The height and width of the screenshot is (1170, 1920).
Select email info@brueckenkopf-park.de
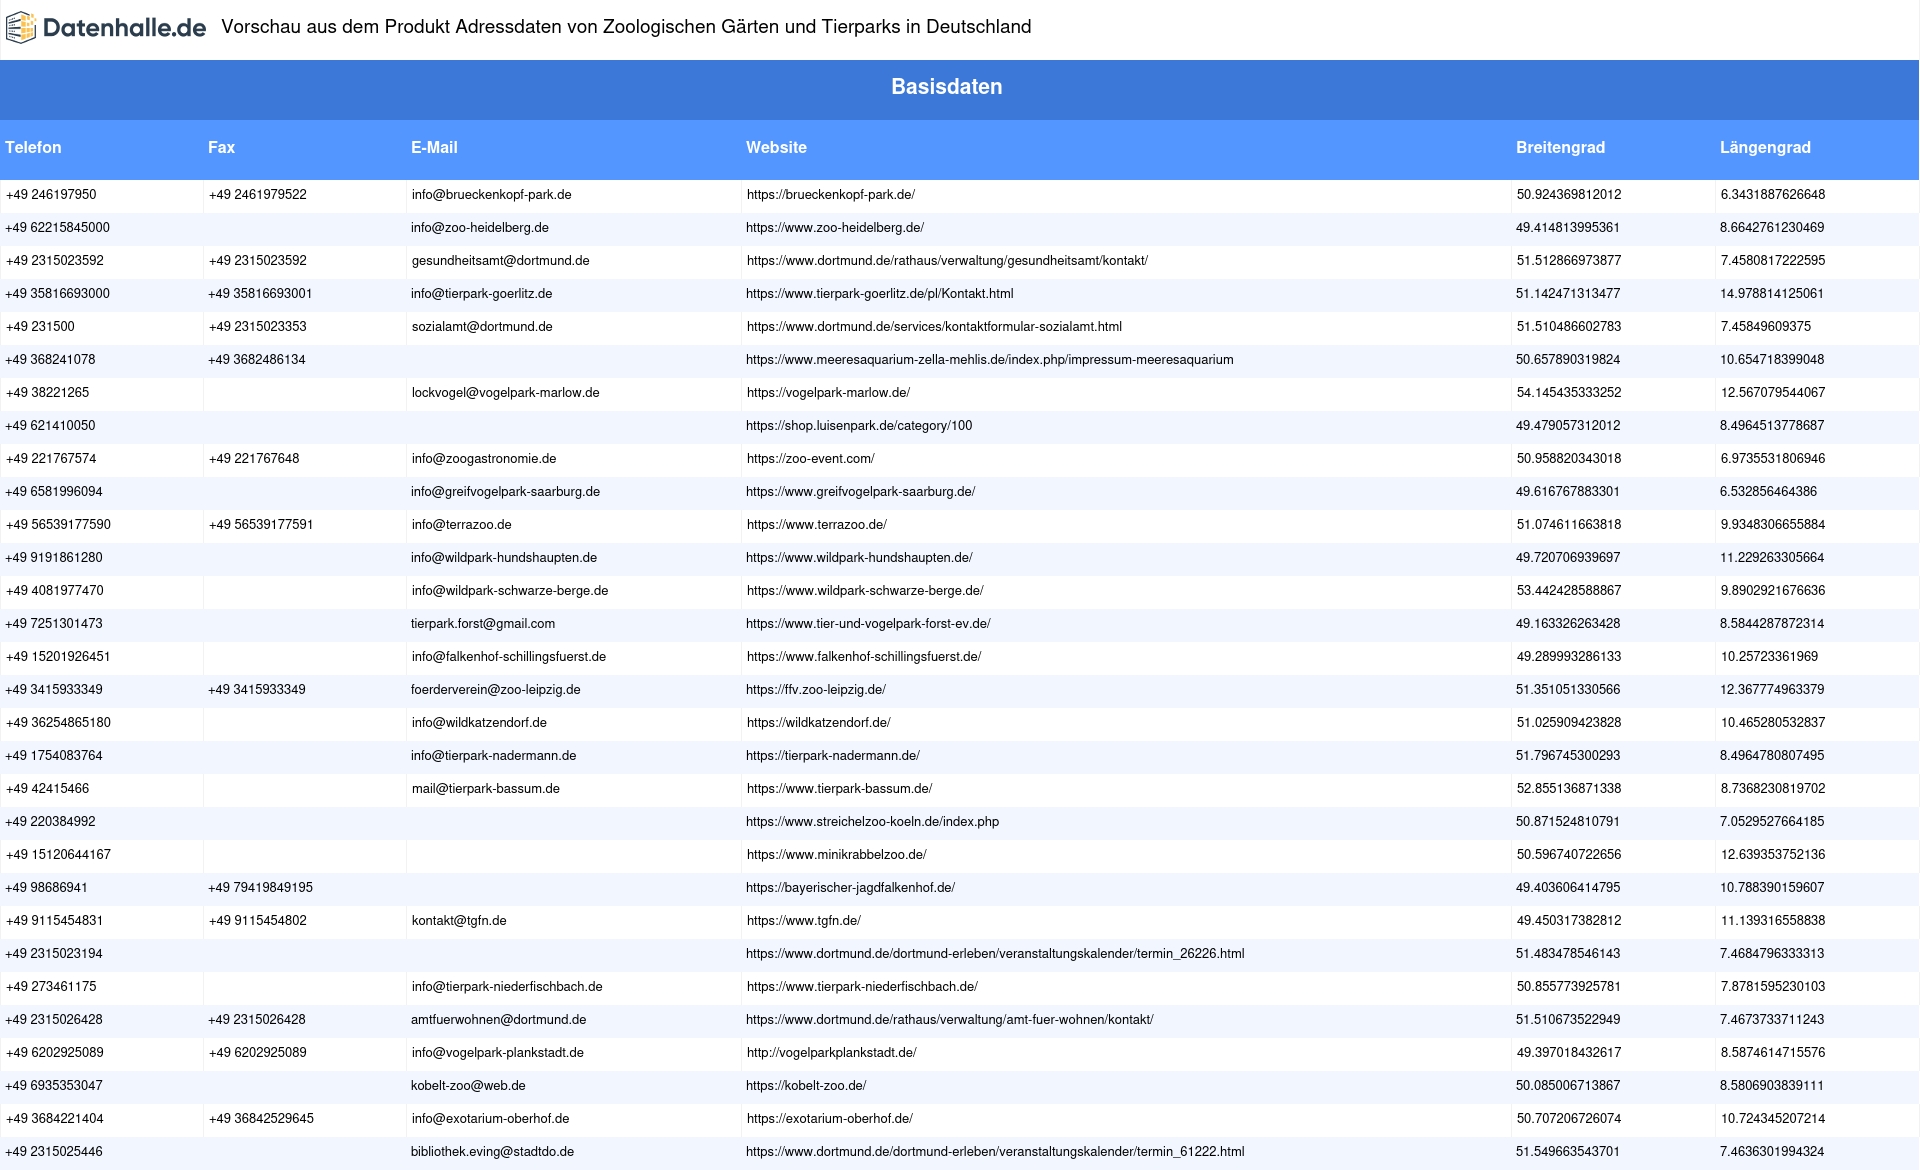[492, 195]
